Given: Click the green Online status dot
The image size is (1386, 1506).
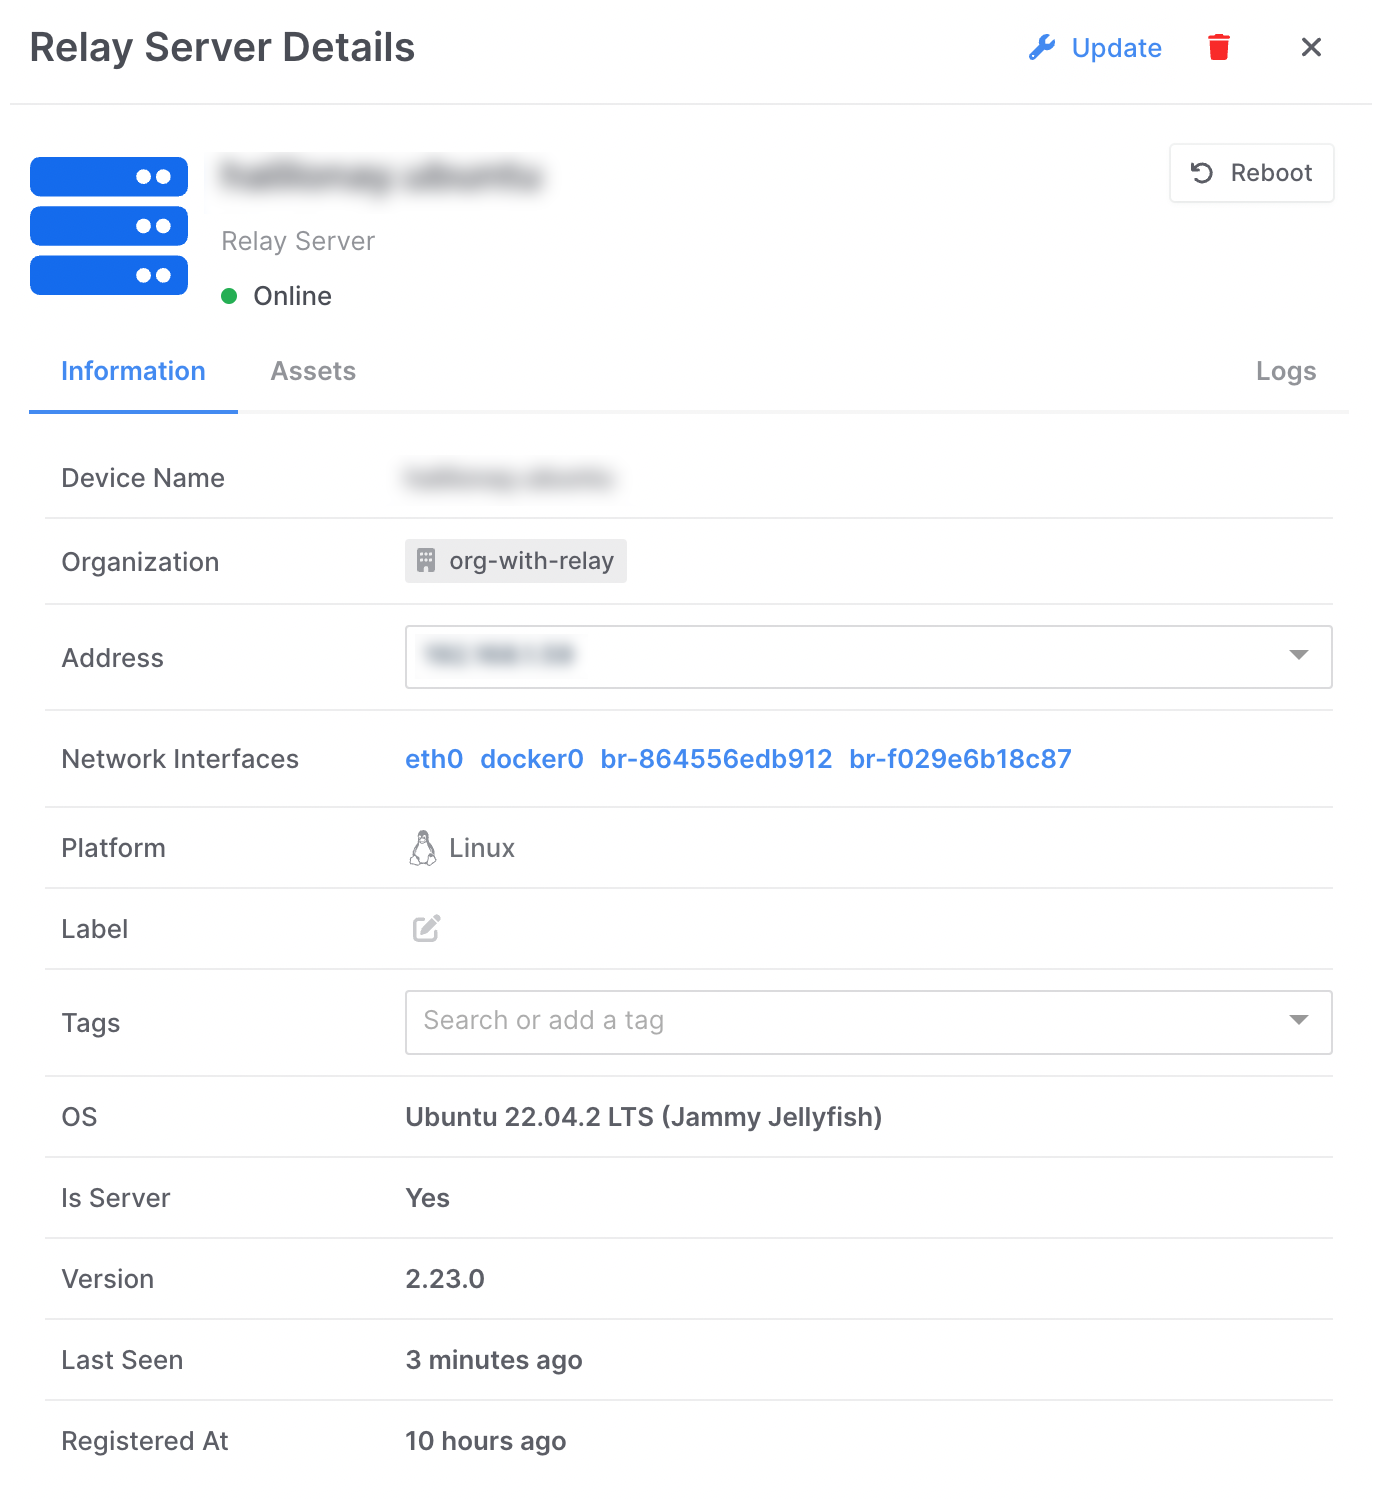Looking at the screenshot, I should coord(229,296).
